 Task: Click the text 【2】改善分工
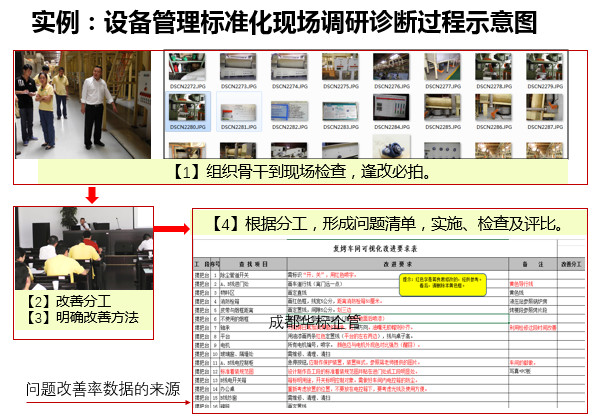click(x=67, y=301)
